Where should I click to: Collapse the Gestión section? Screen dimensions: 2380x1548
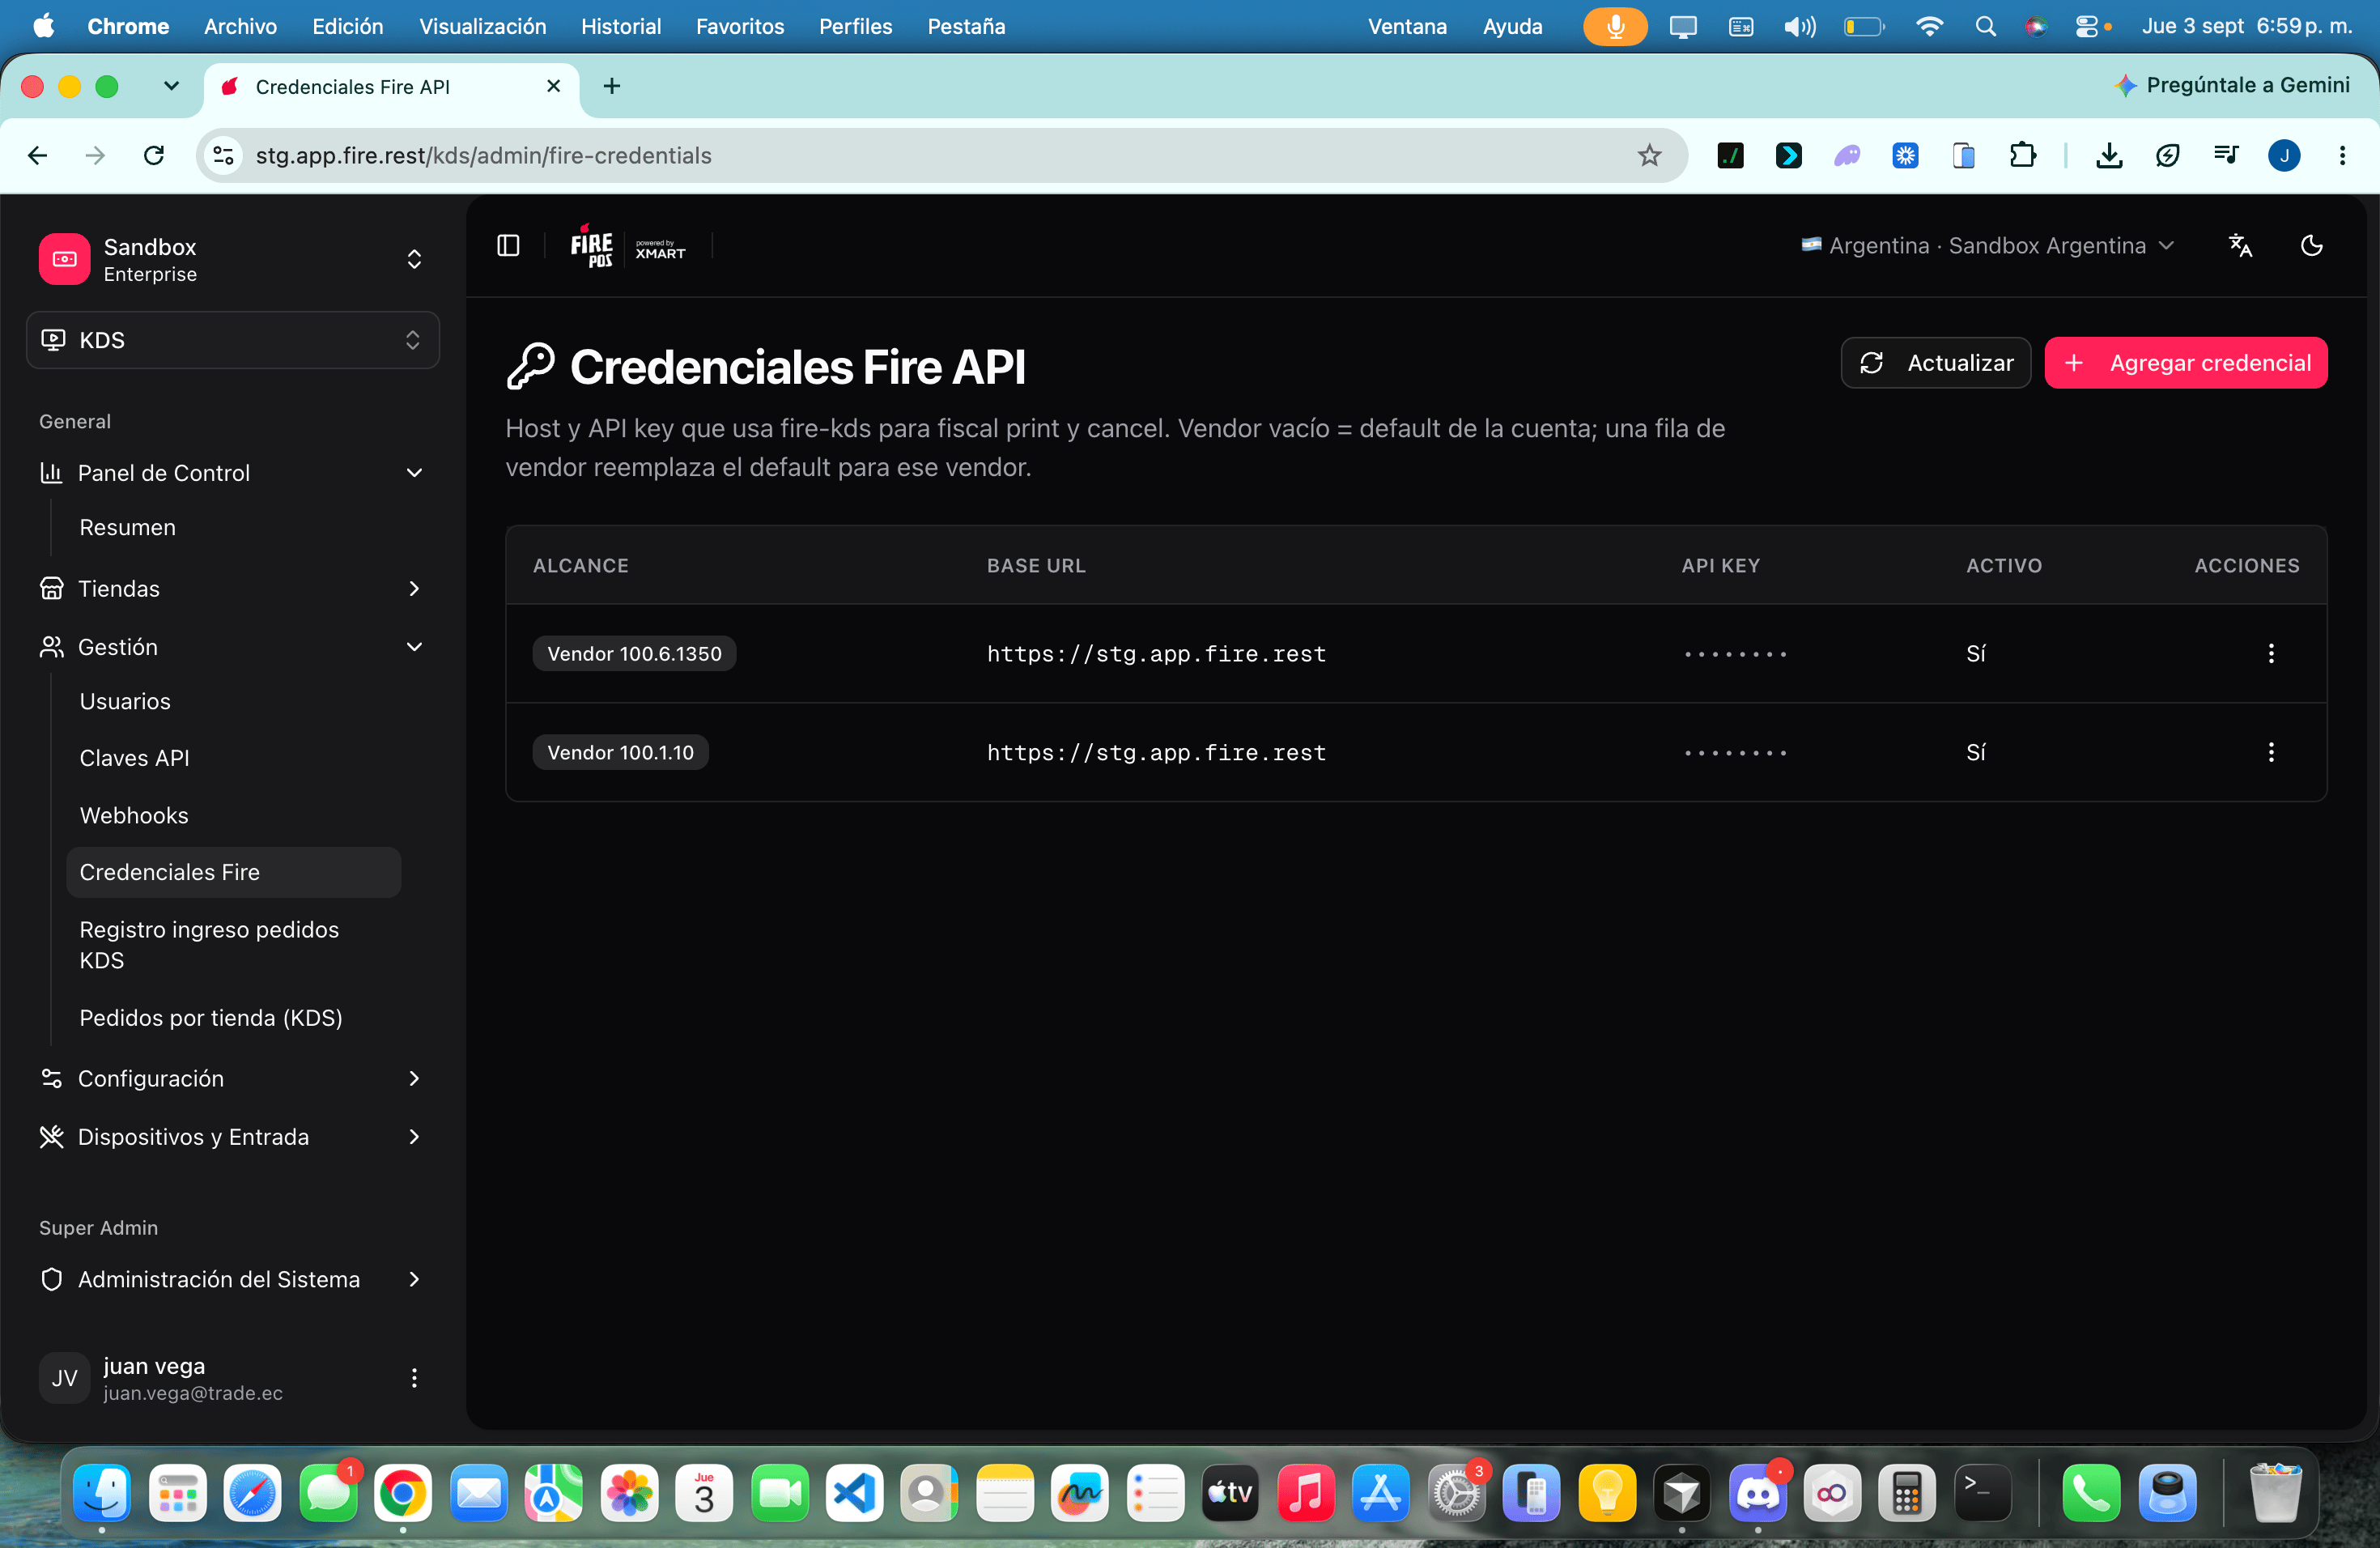(x=232, y=647)
